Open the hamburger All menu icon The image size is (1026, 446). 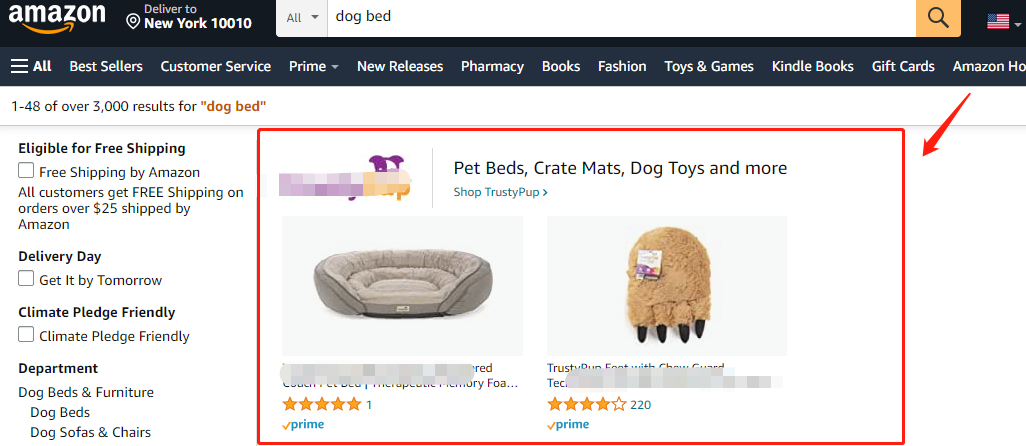(20, 66)
